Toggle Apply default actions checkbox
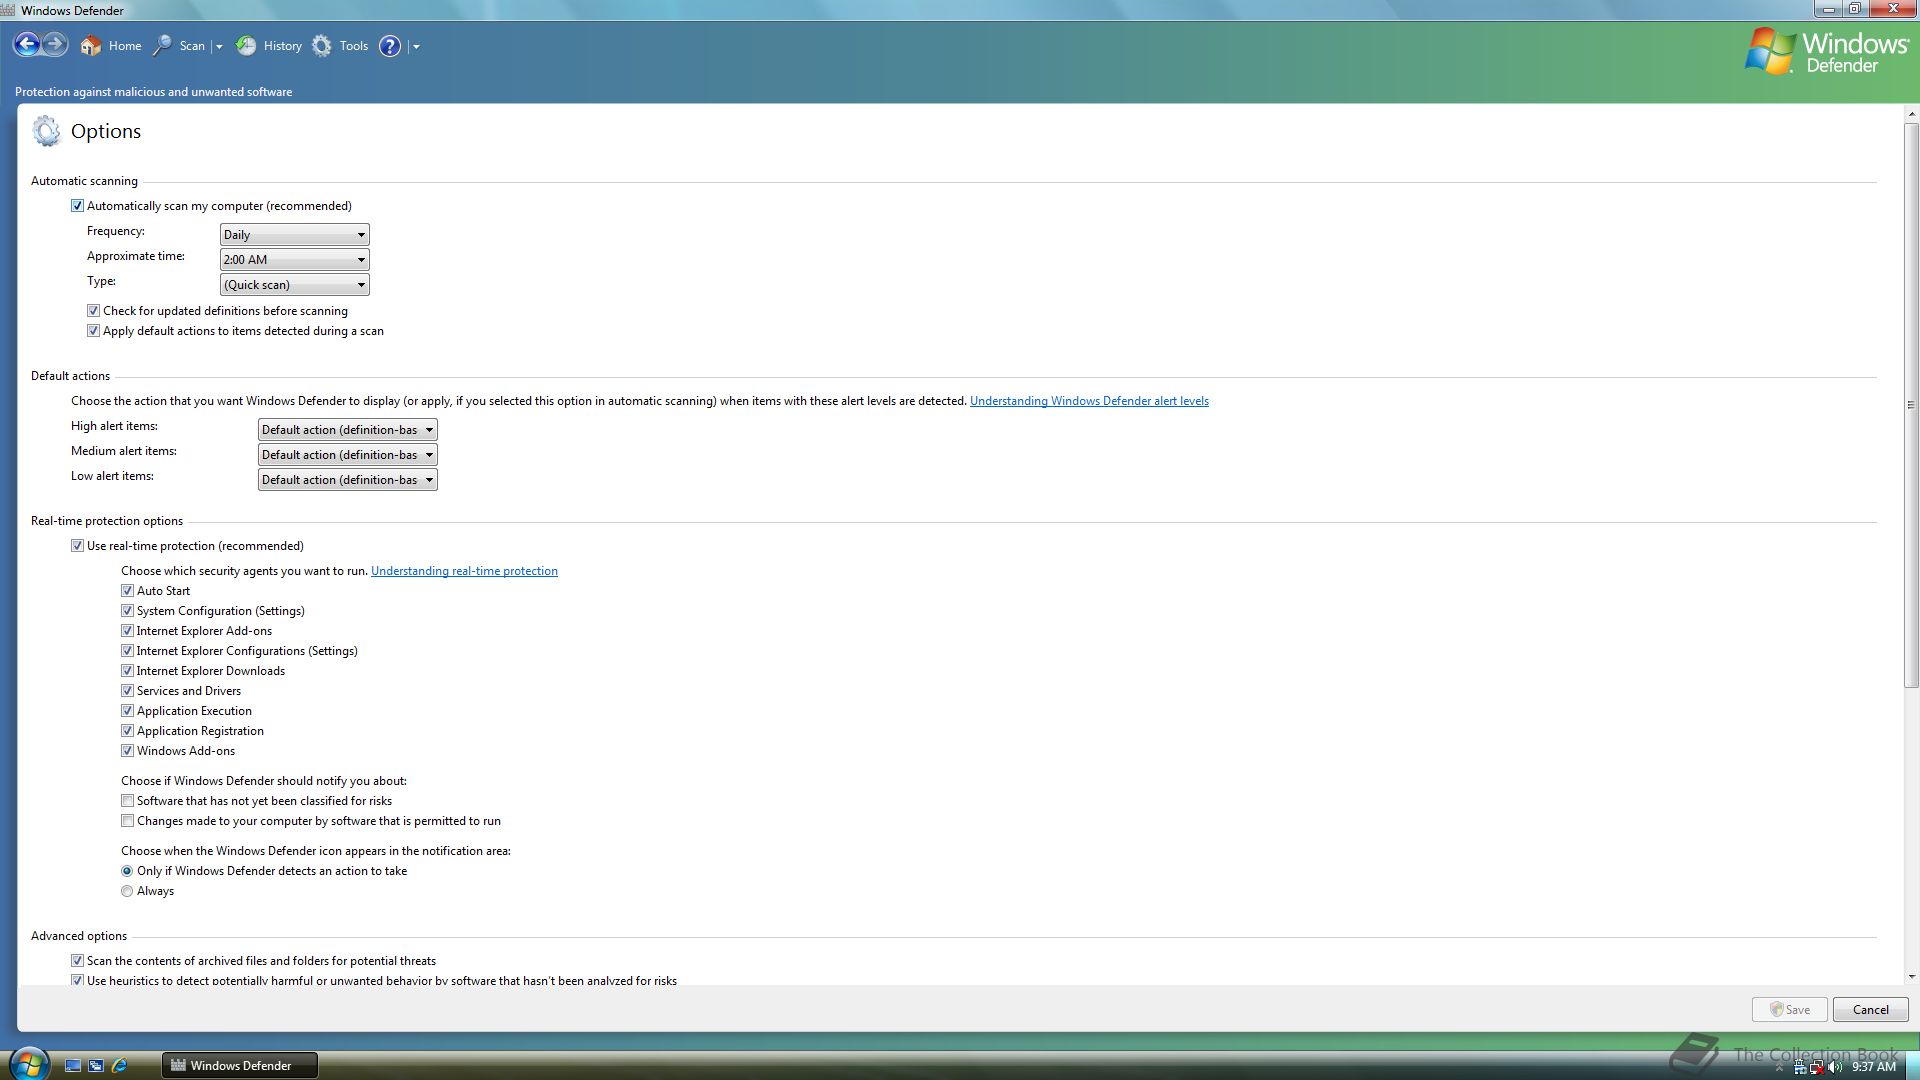The width and height of the screenshot is (1920, 1080). [x=93, y=331]
